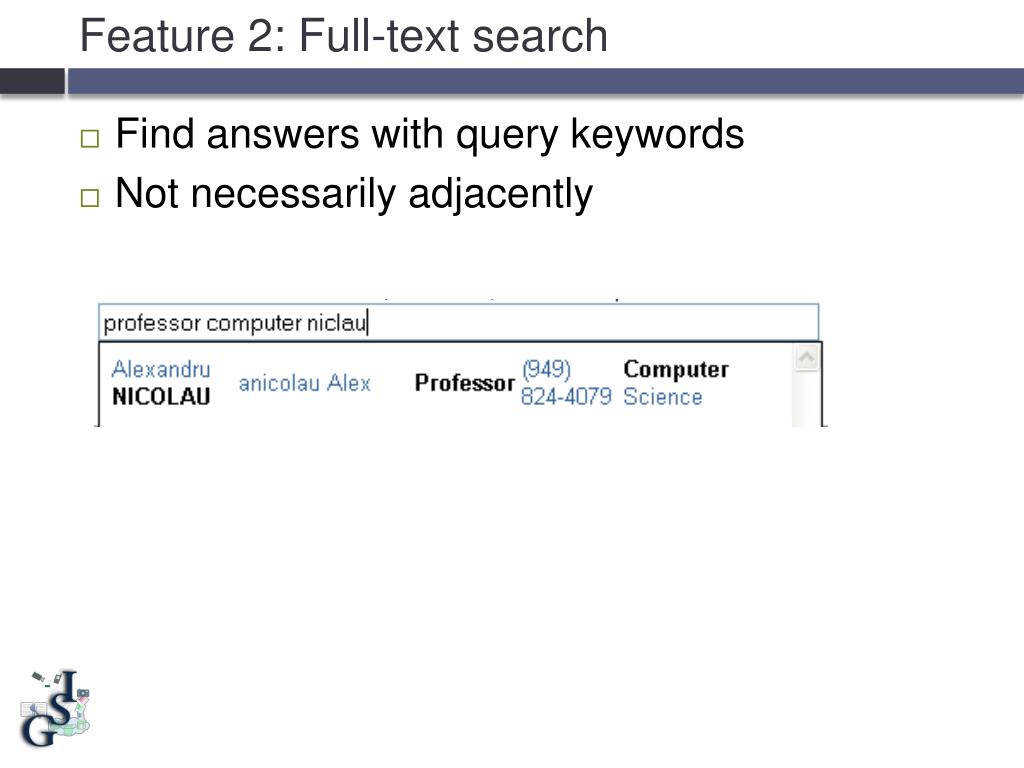Click the search box with the query text
The width and height of the screenshot is (1024, 768).
[458, 323]
